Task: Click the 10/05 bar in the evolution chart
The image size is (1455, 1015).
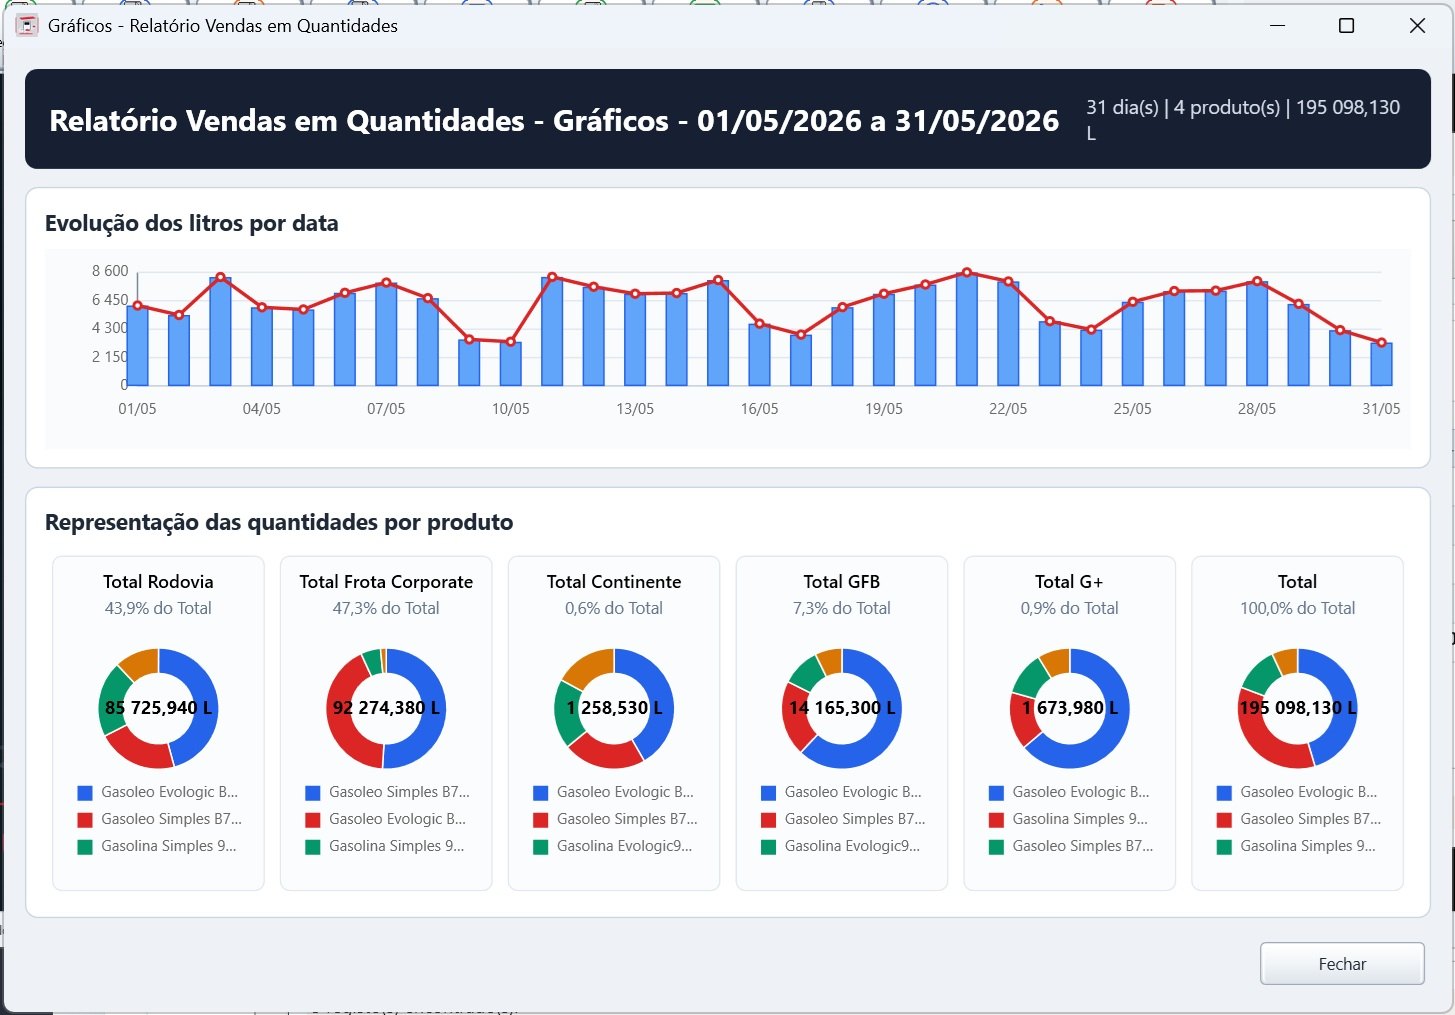Action: point(510,364)
